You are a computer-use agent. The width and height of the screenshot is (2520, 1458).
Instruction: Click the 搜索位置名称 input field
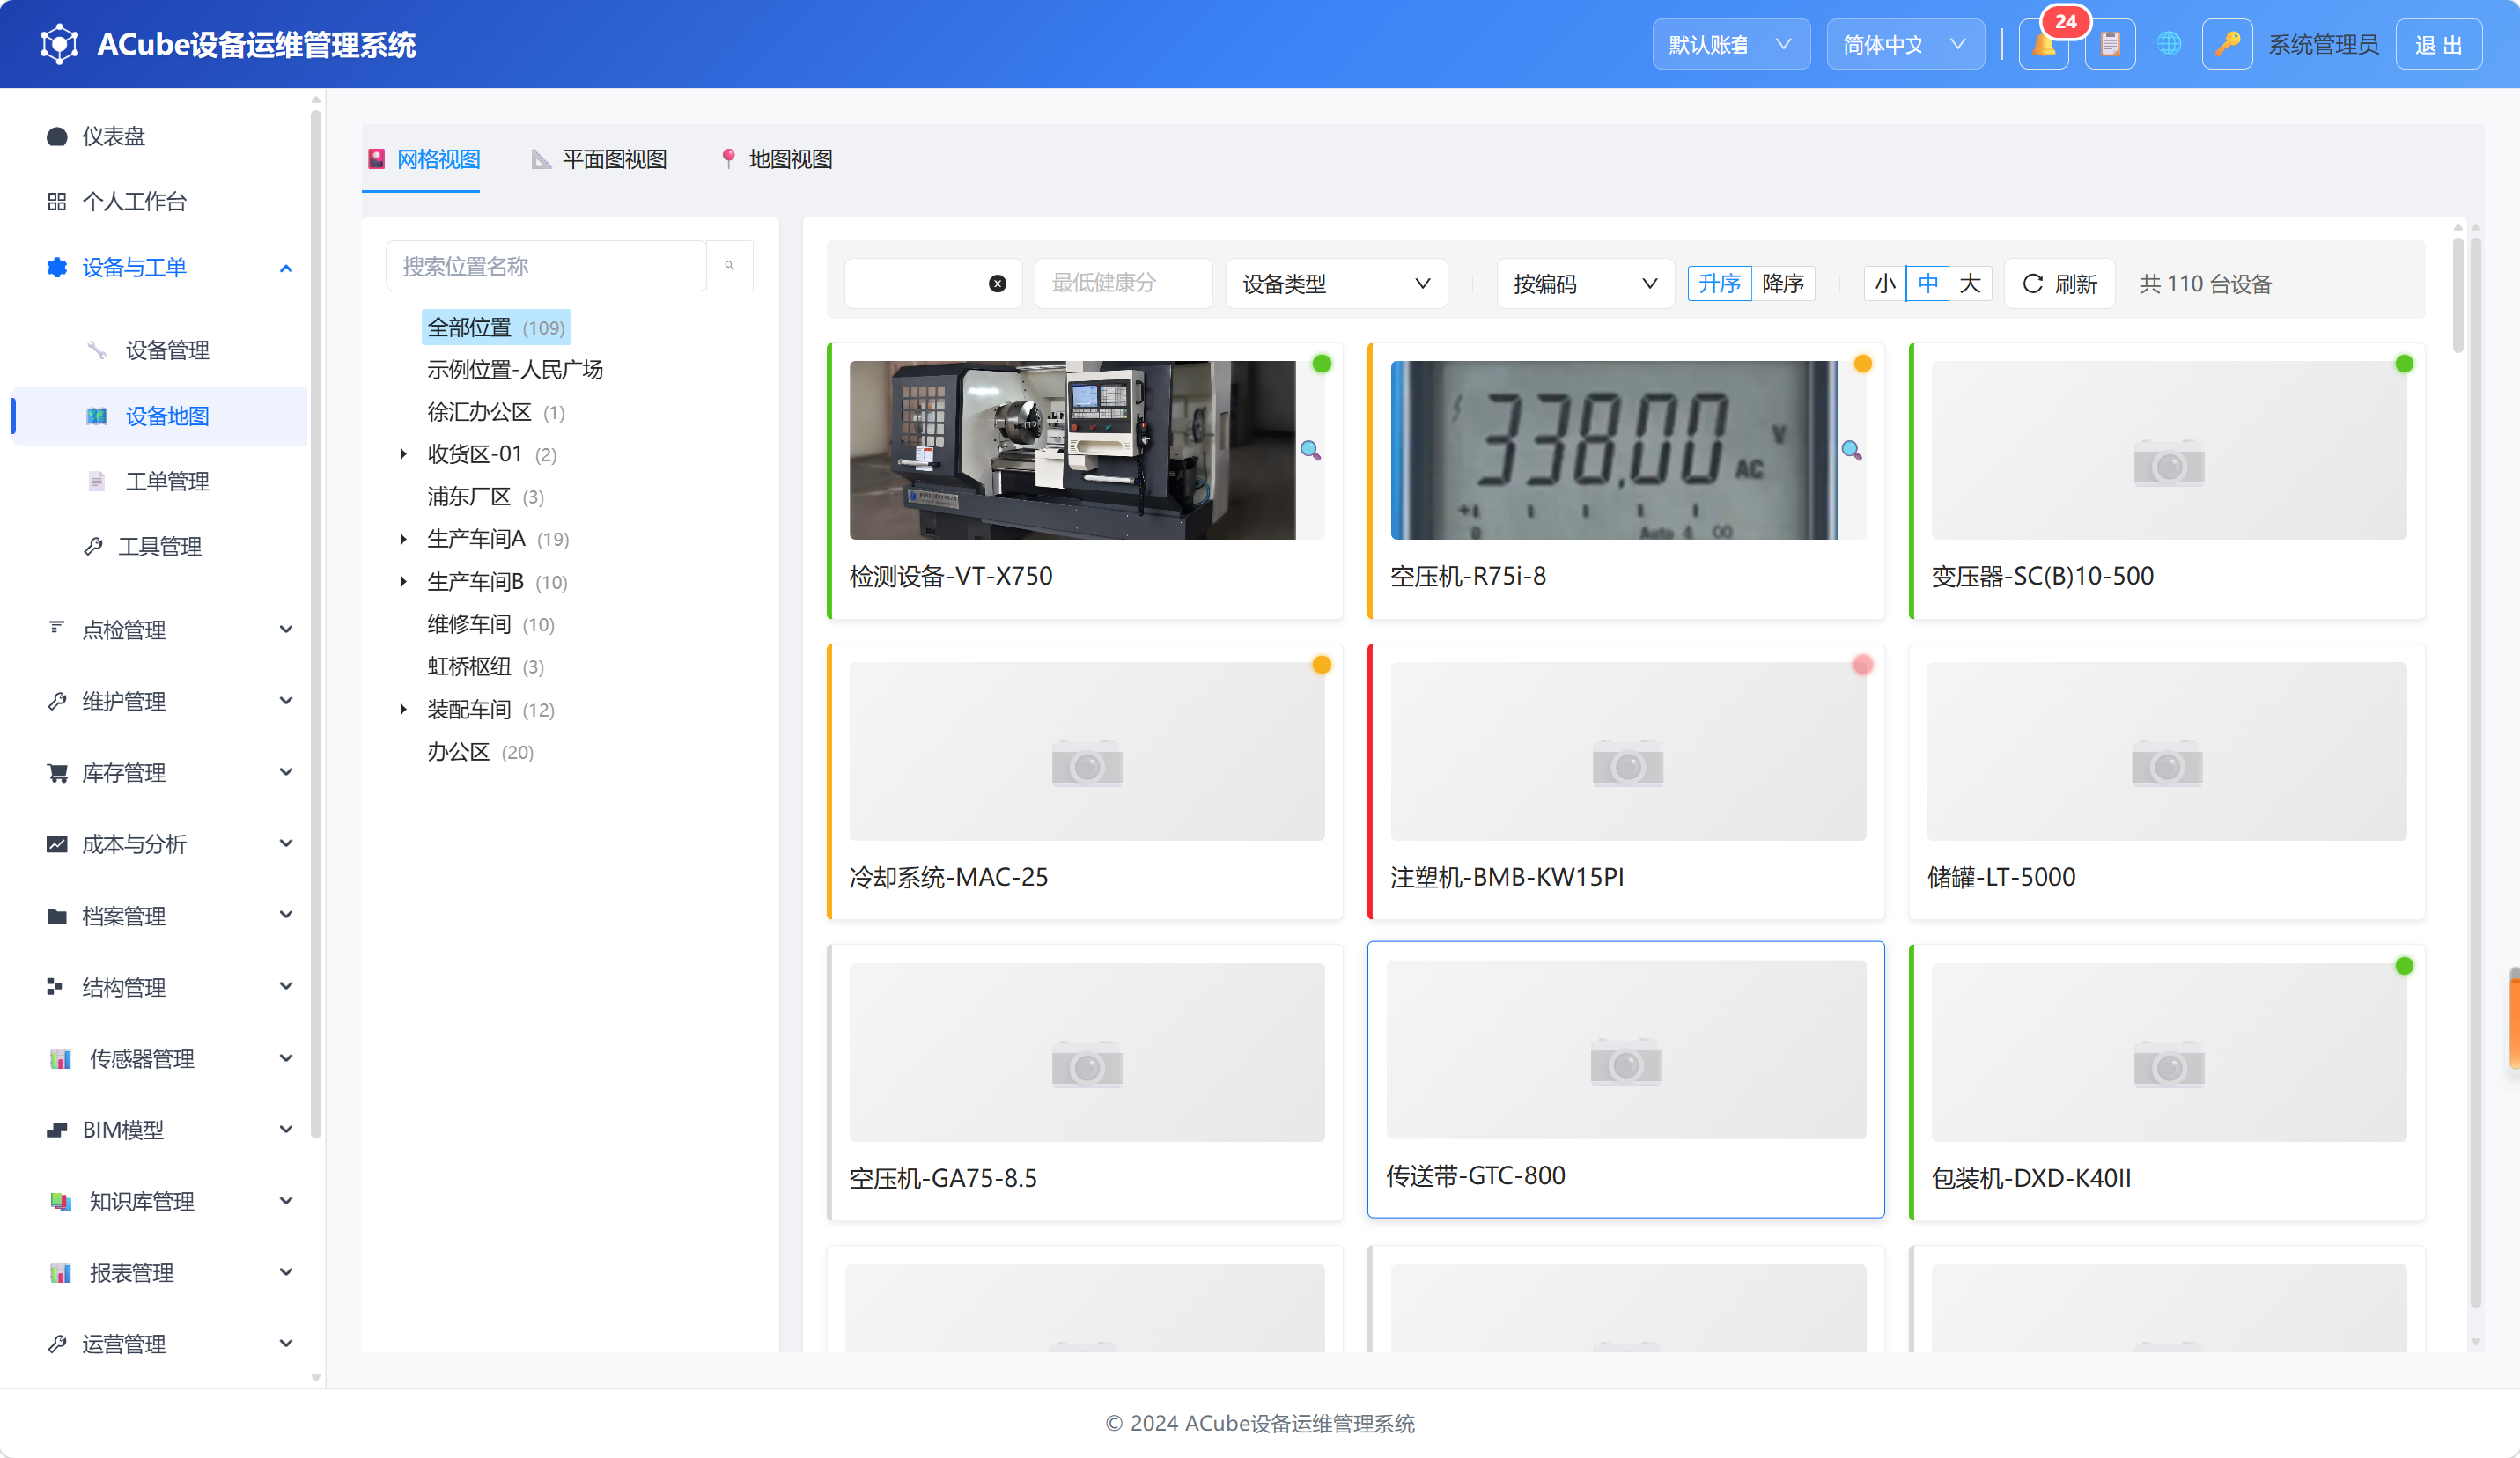(546, 266)
